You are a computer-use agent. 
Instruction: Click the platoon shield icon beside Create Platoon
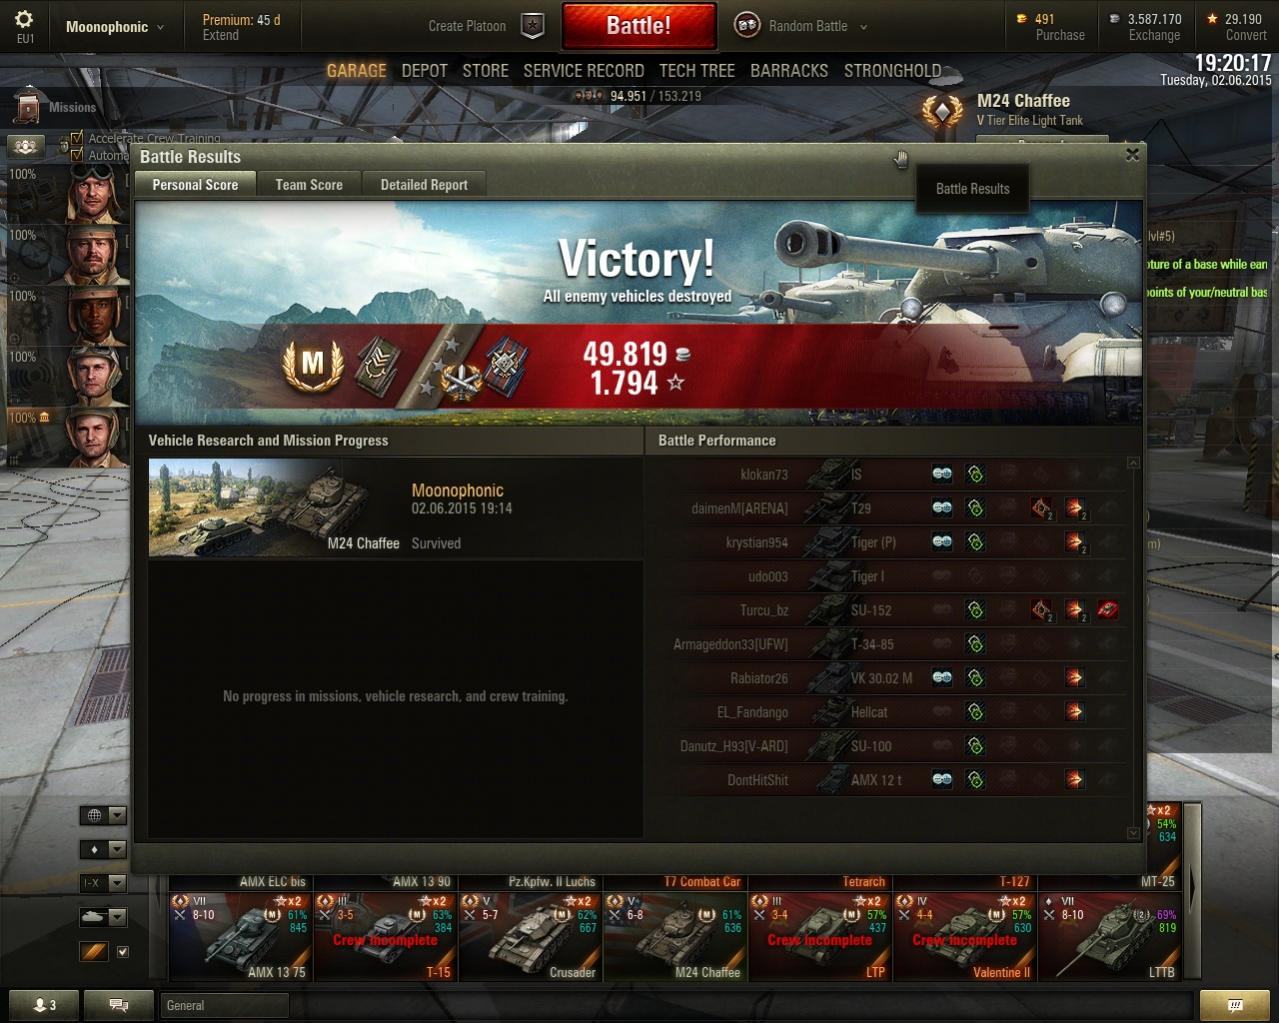[533, 26]
